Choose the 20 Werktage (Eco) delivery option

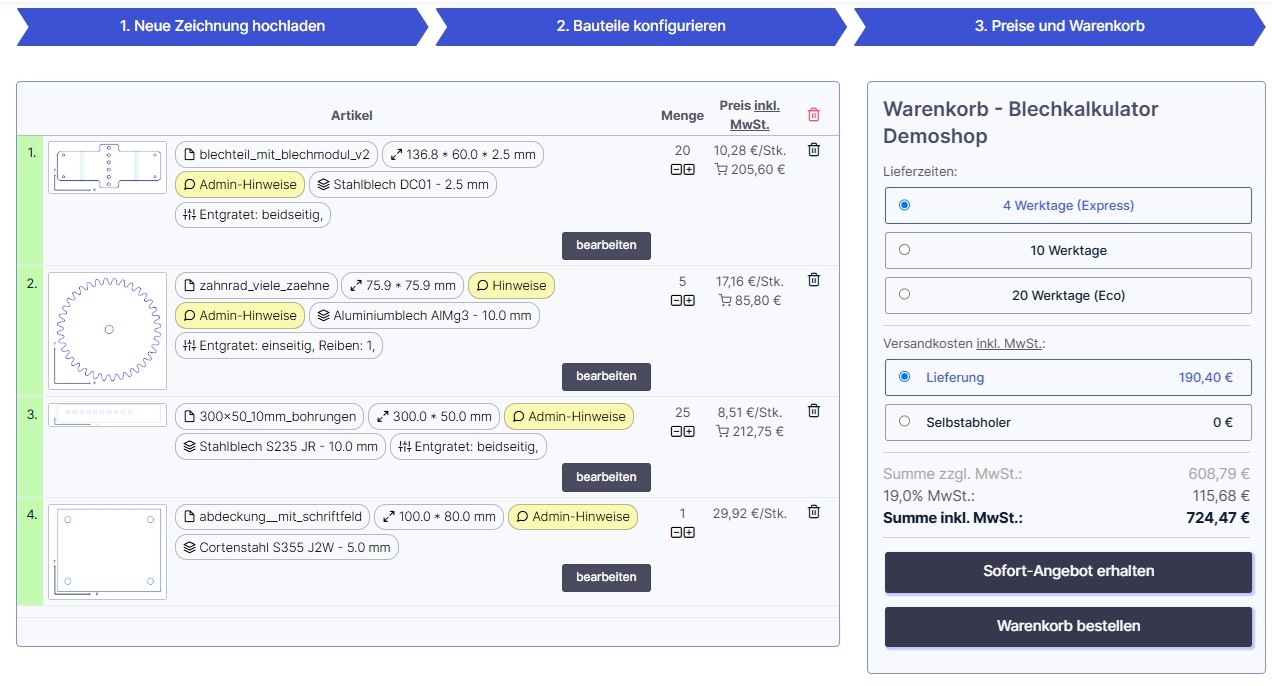(x=1068, y=295)
